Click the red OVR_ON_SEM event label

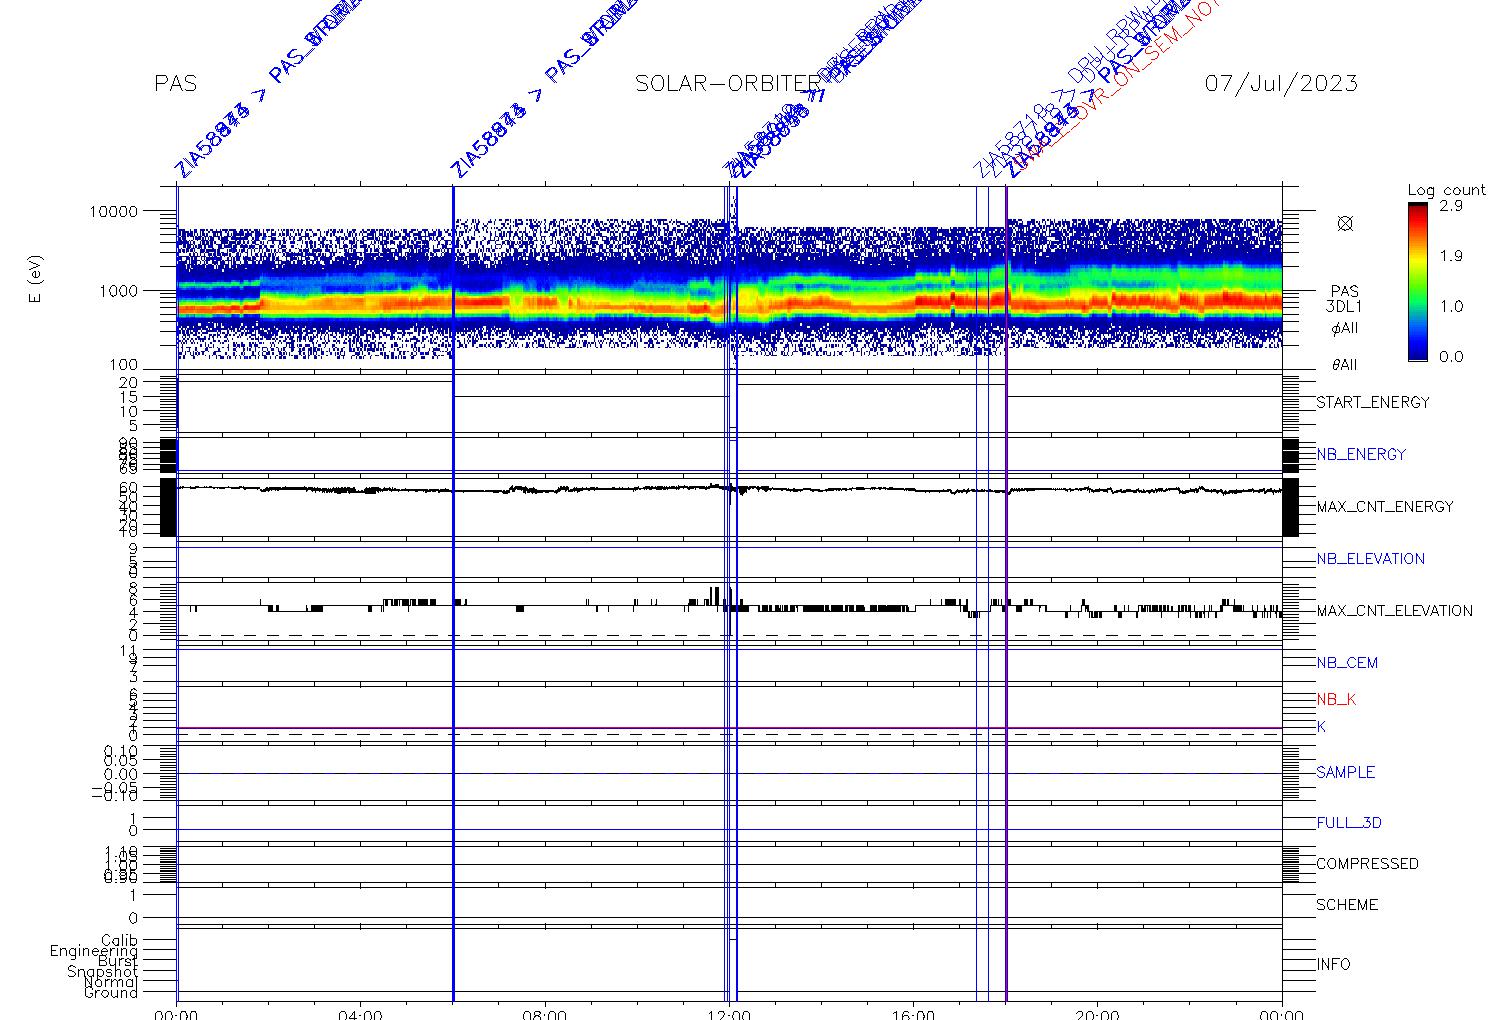1120,85
